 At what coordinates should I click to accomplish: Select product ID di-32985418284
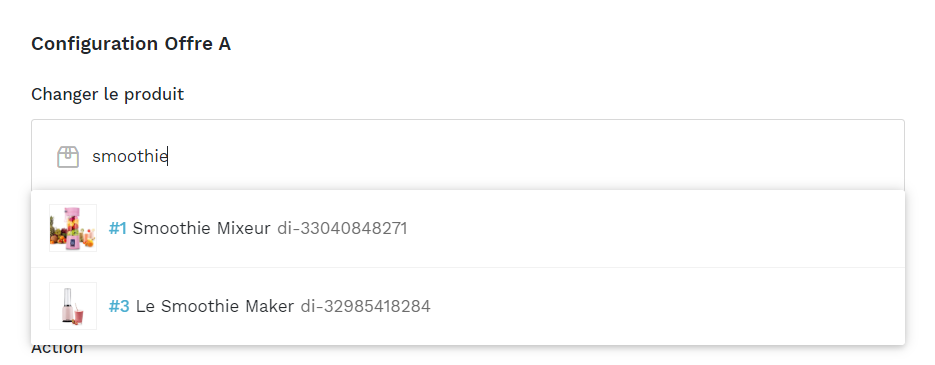point(365,307)
